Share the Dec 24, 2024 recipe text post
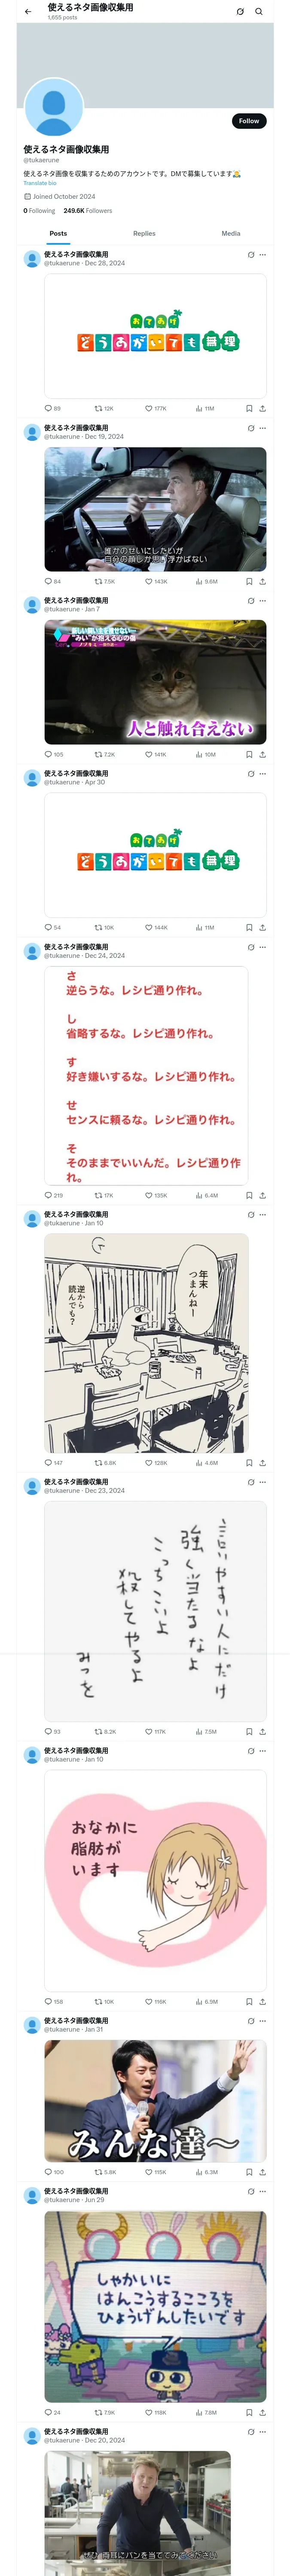 pyautogui.click(x=263, y=1195)
